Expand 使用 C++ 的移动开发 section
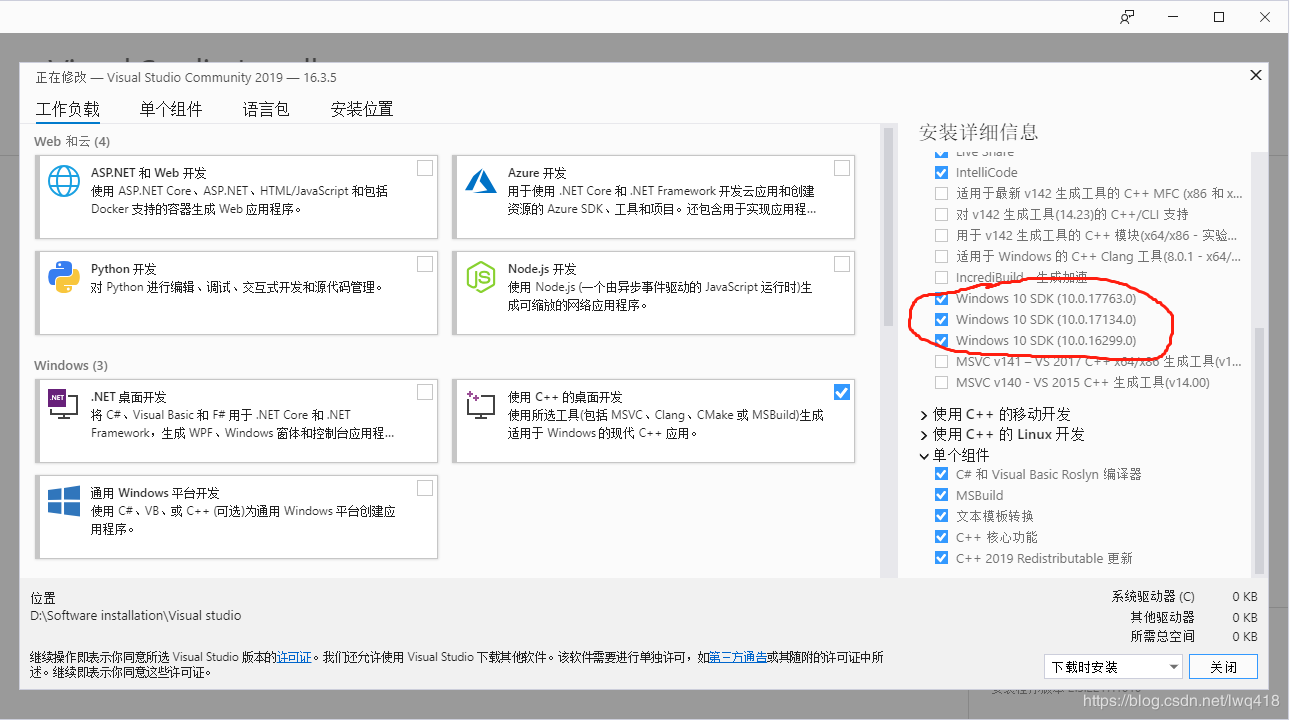This screenshot has height=720, width=1290. click(924, 412)
